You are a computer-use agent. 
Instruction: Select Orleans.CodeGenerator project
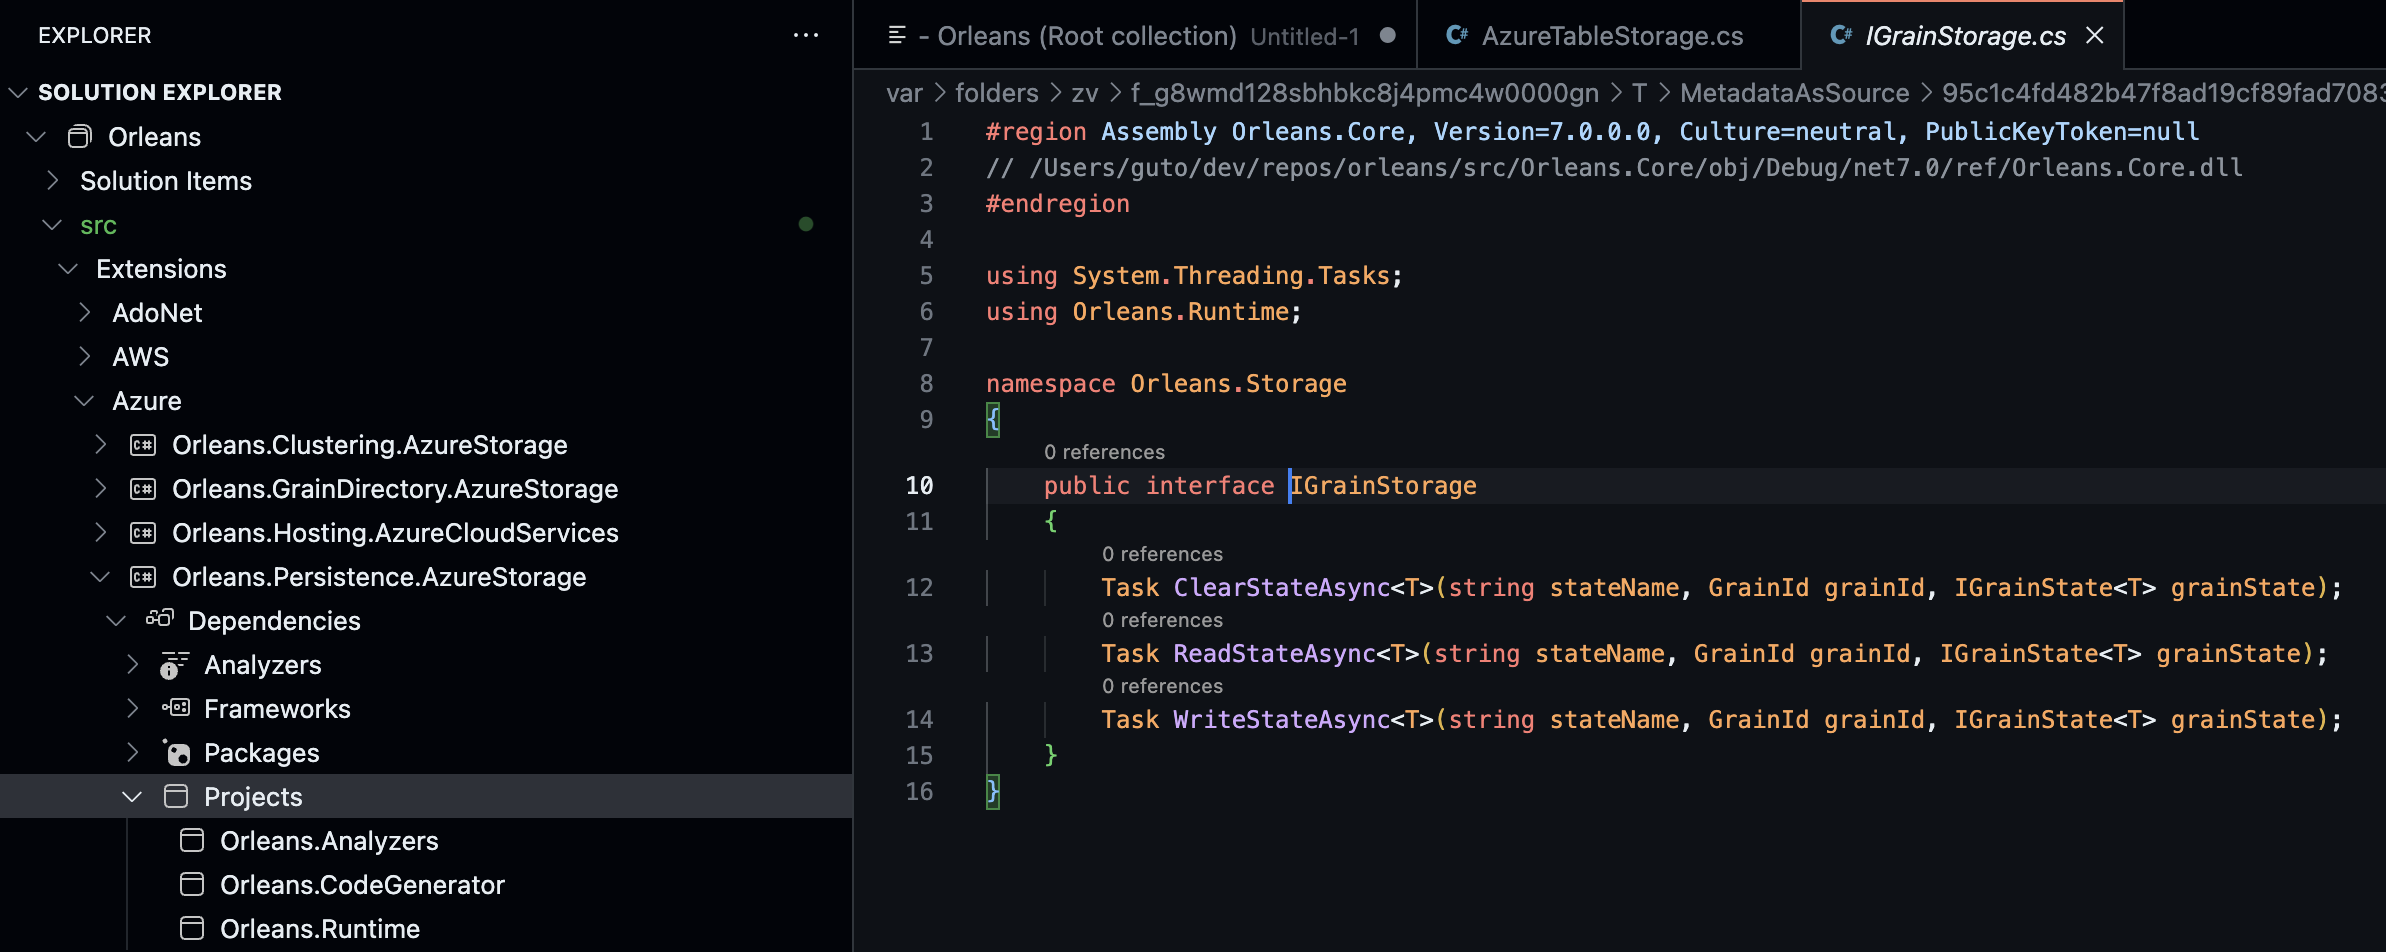pos(362,884)
